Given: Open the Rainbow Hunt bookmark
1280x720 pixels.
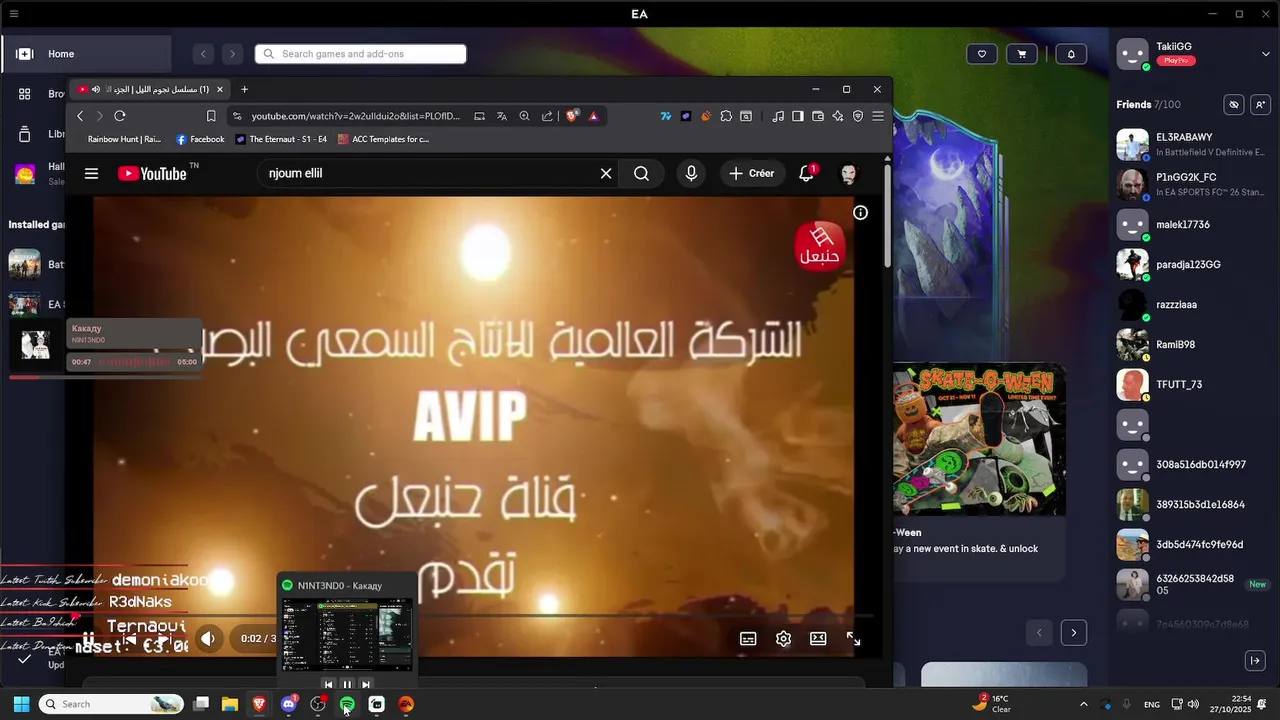Looking at the screenshot, I should (x=124, y=139).
